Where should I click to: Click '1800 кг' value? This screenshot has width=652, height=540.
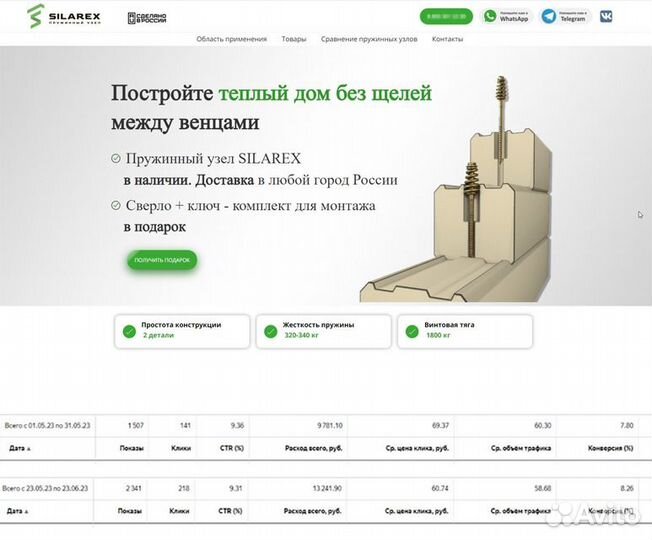(x=438, y=335)
